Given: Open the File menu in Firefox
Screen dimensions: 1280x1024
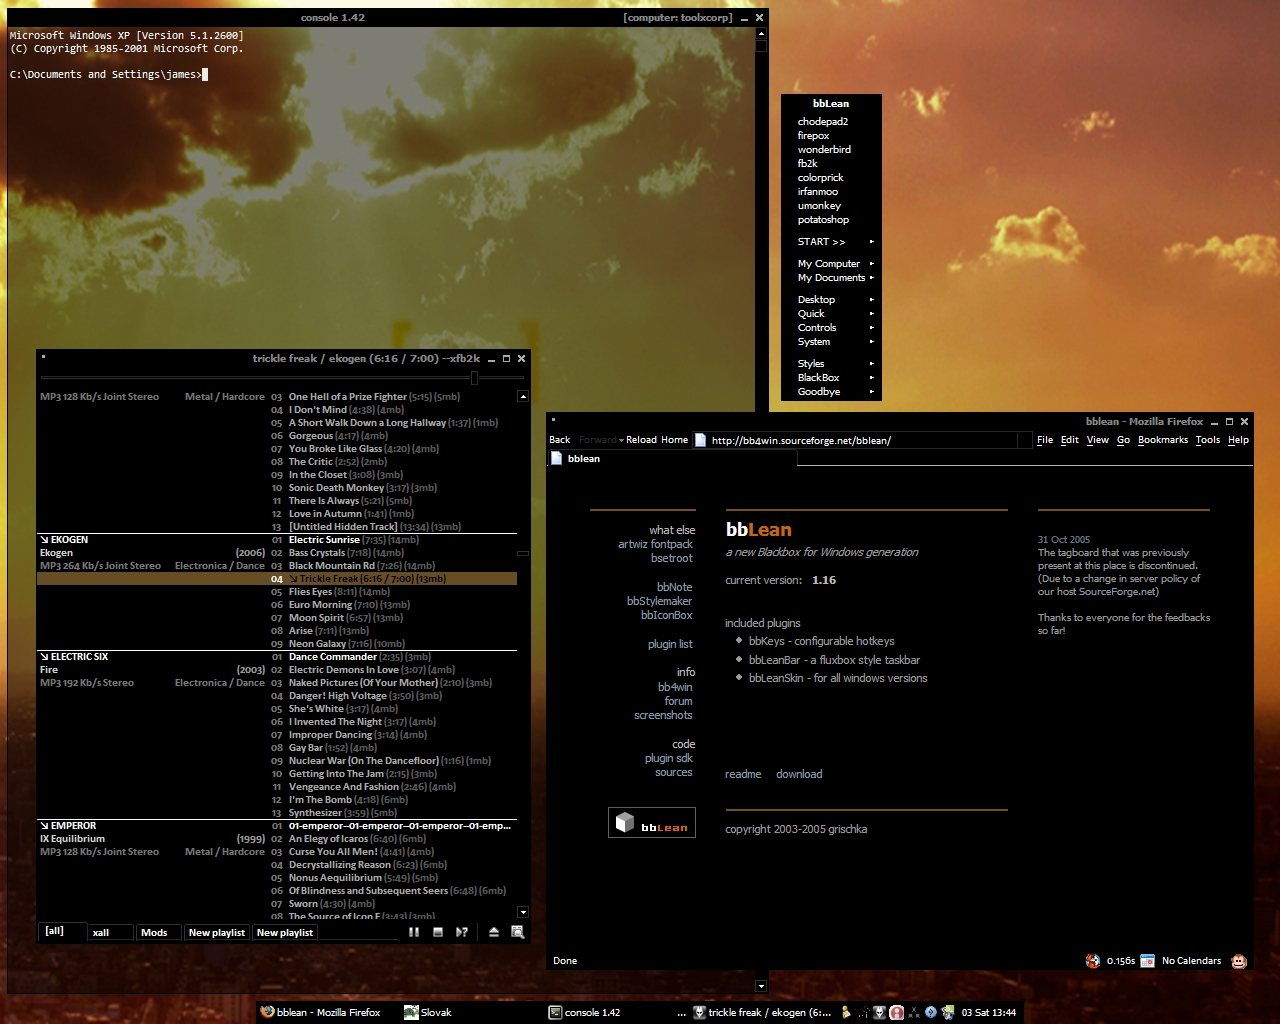Looking at the screenshot, I should 1045,440.
